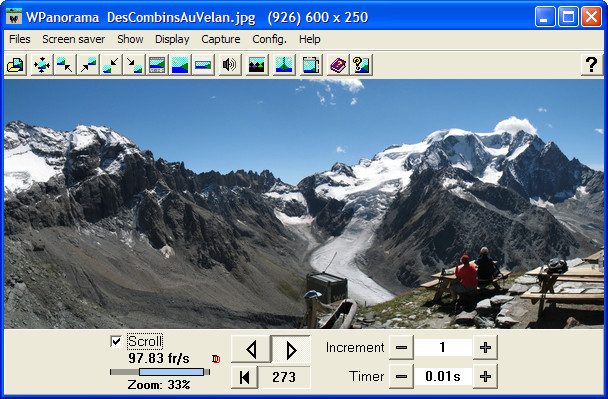Screen dimensions: 608x399
Task: Uncheck the Scroll checkbox
Action: point(116,341)
